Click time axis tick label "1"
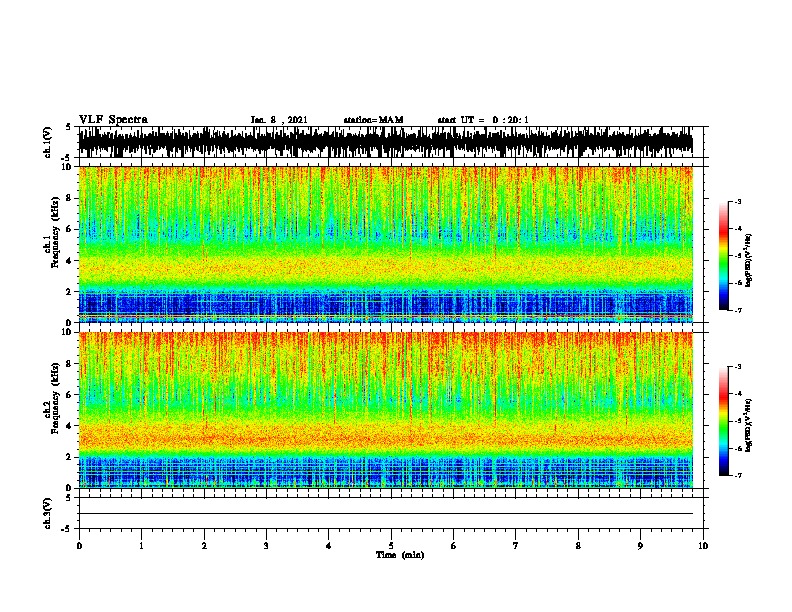Screen dimensions: 792x612 pyautogui.click(x=141, y=545)
